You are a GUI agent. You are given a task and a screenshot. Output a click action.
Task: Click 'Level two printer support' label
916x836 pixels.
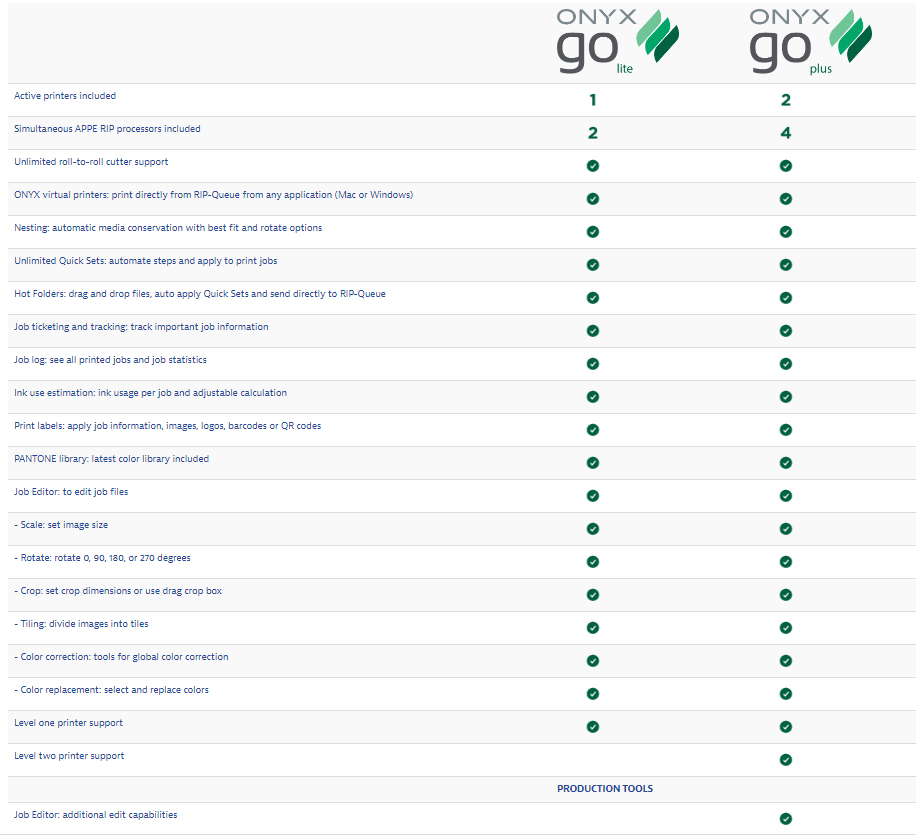coord(69,756)
